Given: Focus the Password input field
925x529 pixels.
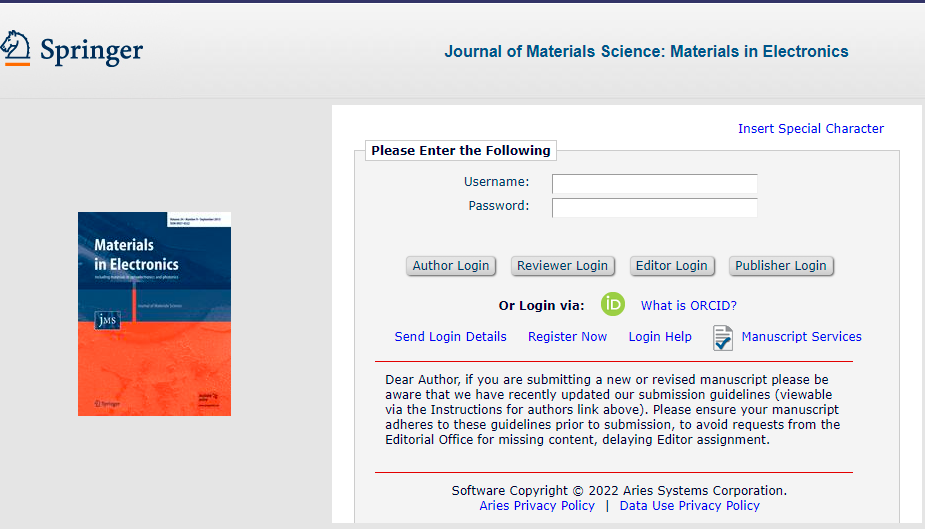Looking at the screenshot, I should tap(654, 207).
